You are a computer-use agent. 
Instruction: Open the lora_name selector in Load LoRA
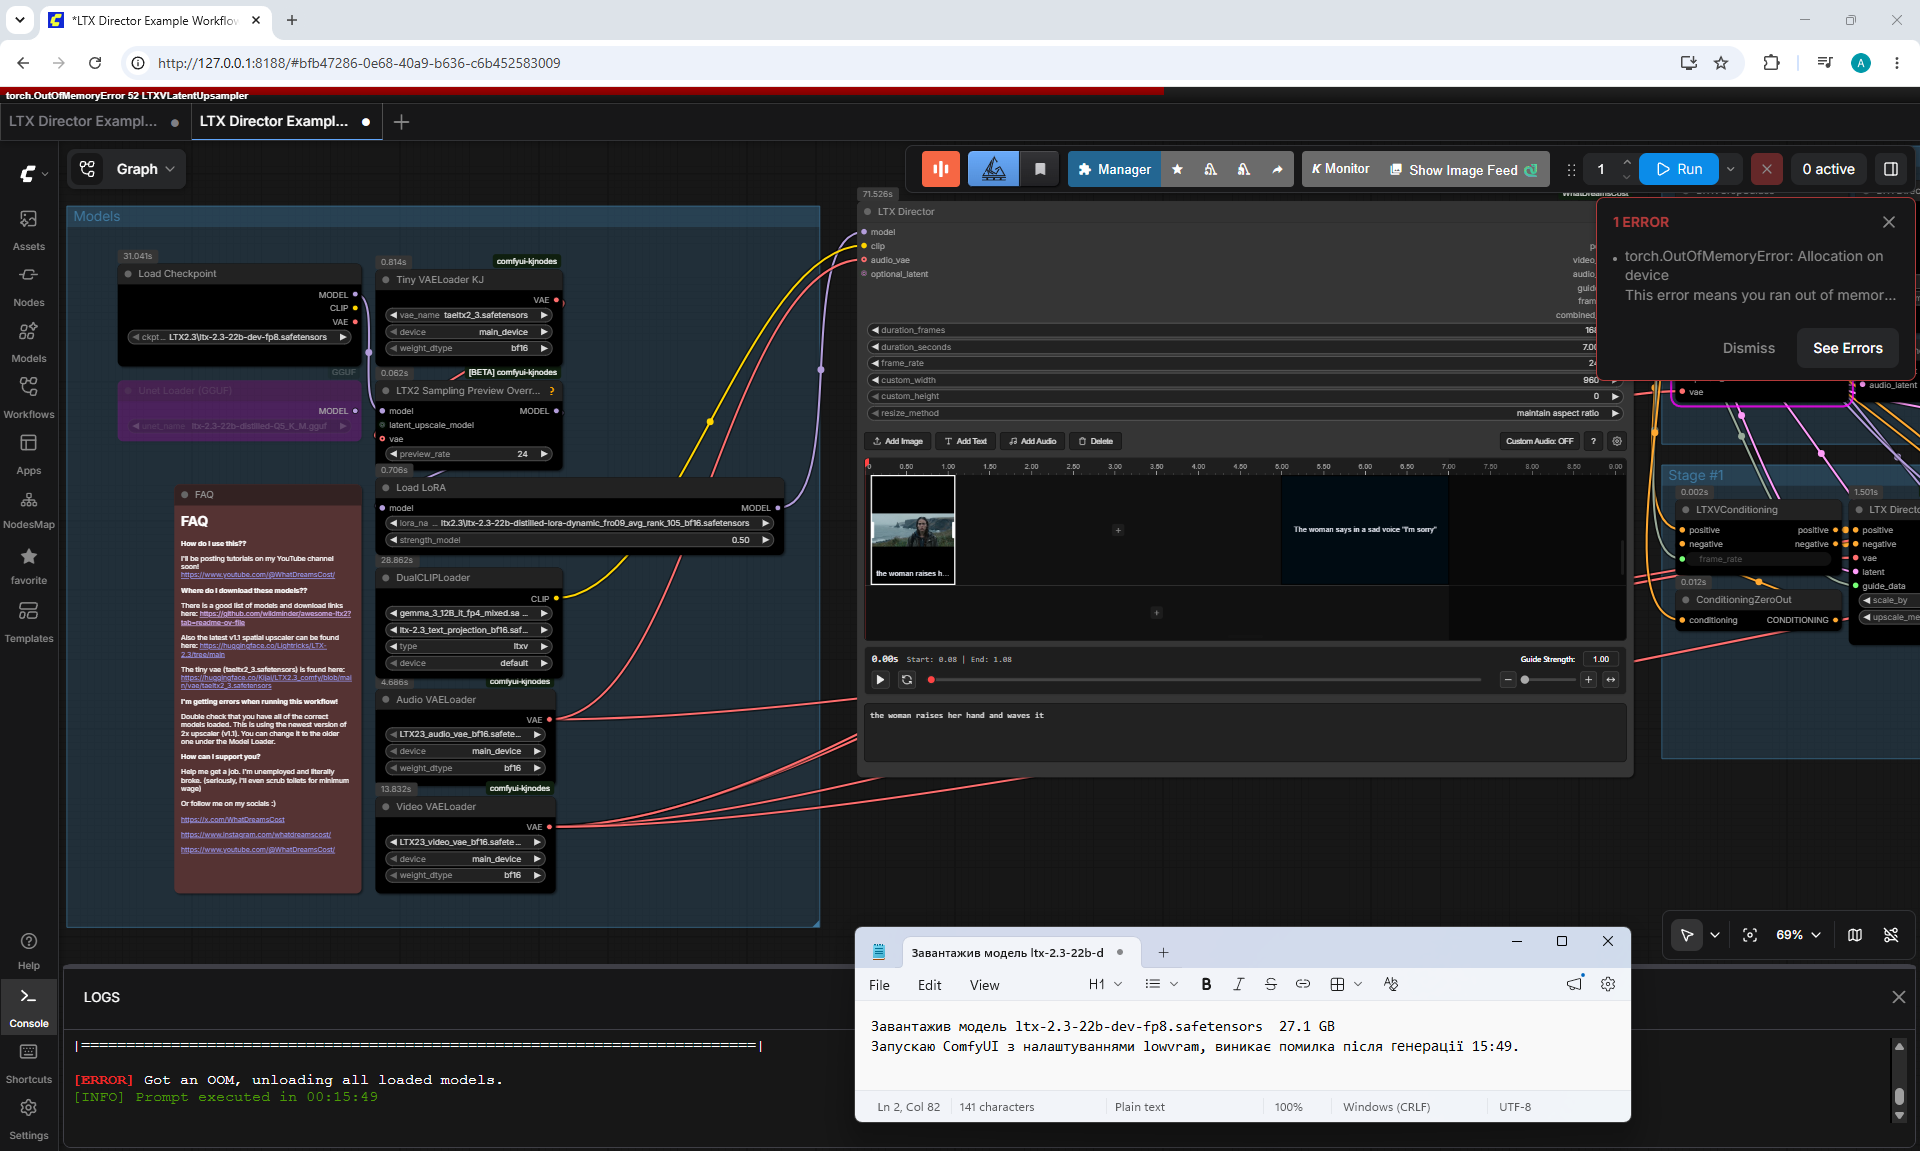click(x=580, y=523)
